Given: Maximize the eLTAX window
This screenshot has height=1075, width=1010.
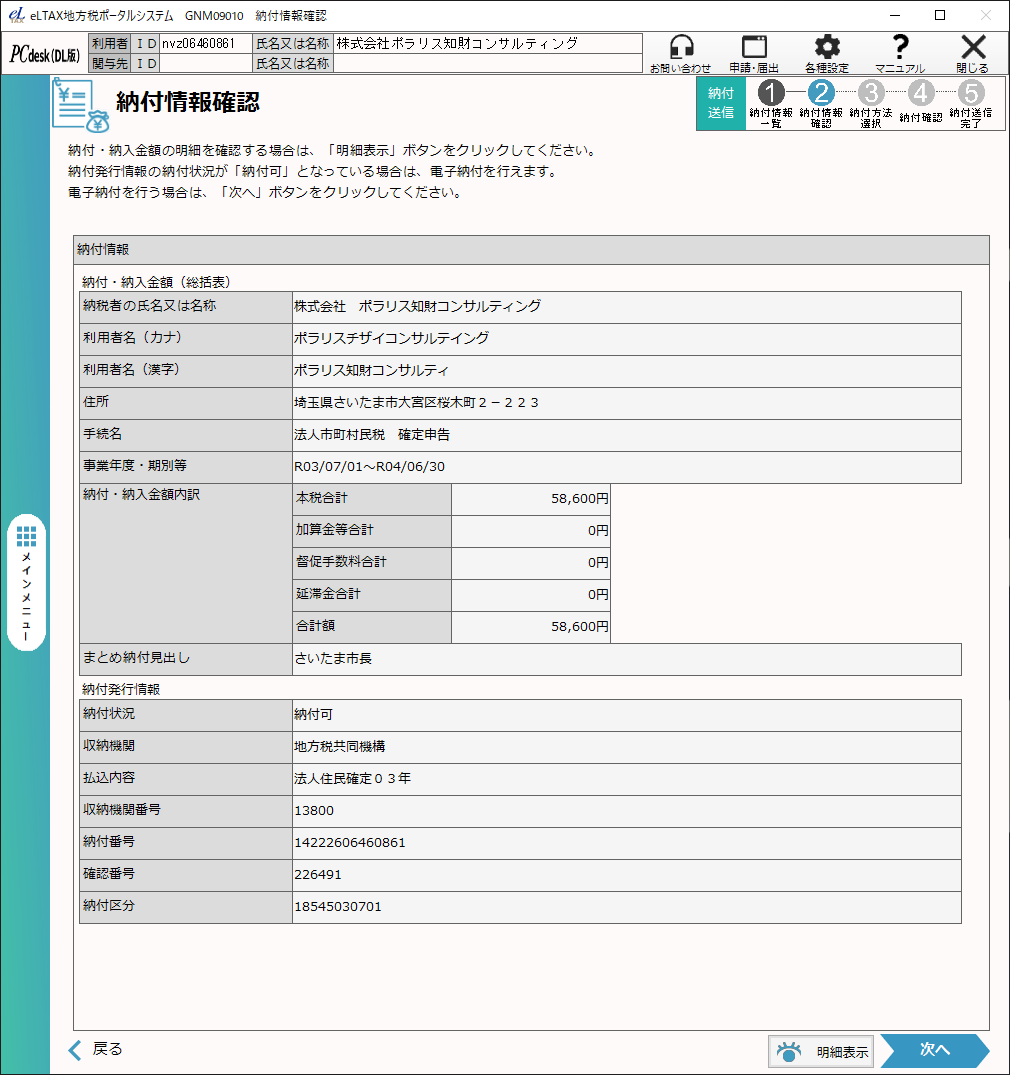Looking at the screenshot, I should (940, 15).
